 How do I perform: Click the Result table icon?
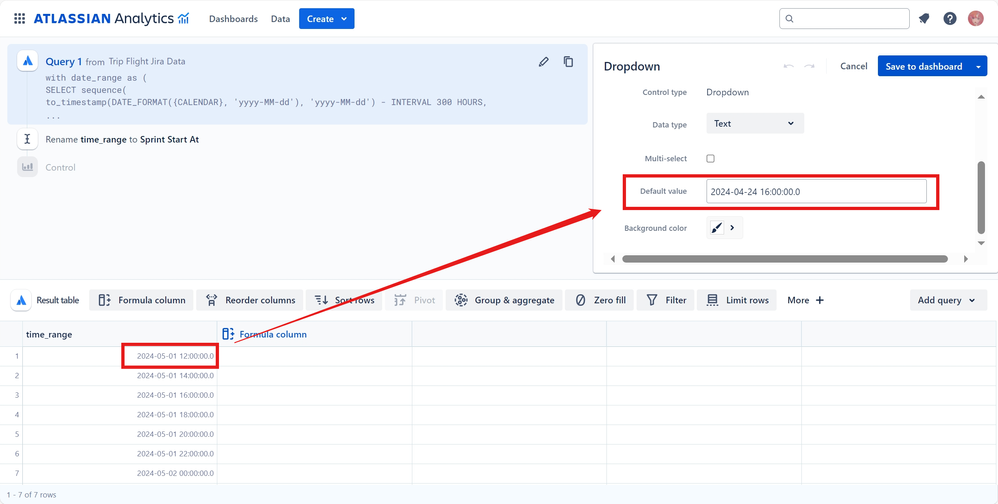tap(22, 300)
